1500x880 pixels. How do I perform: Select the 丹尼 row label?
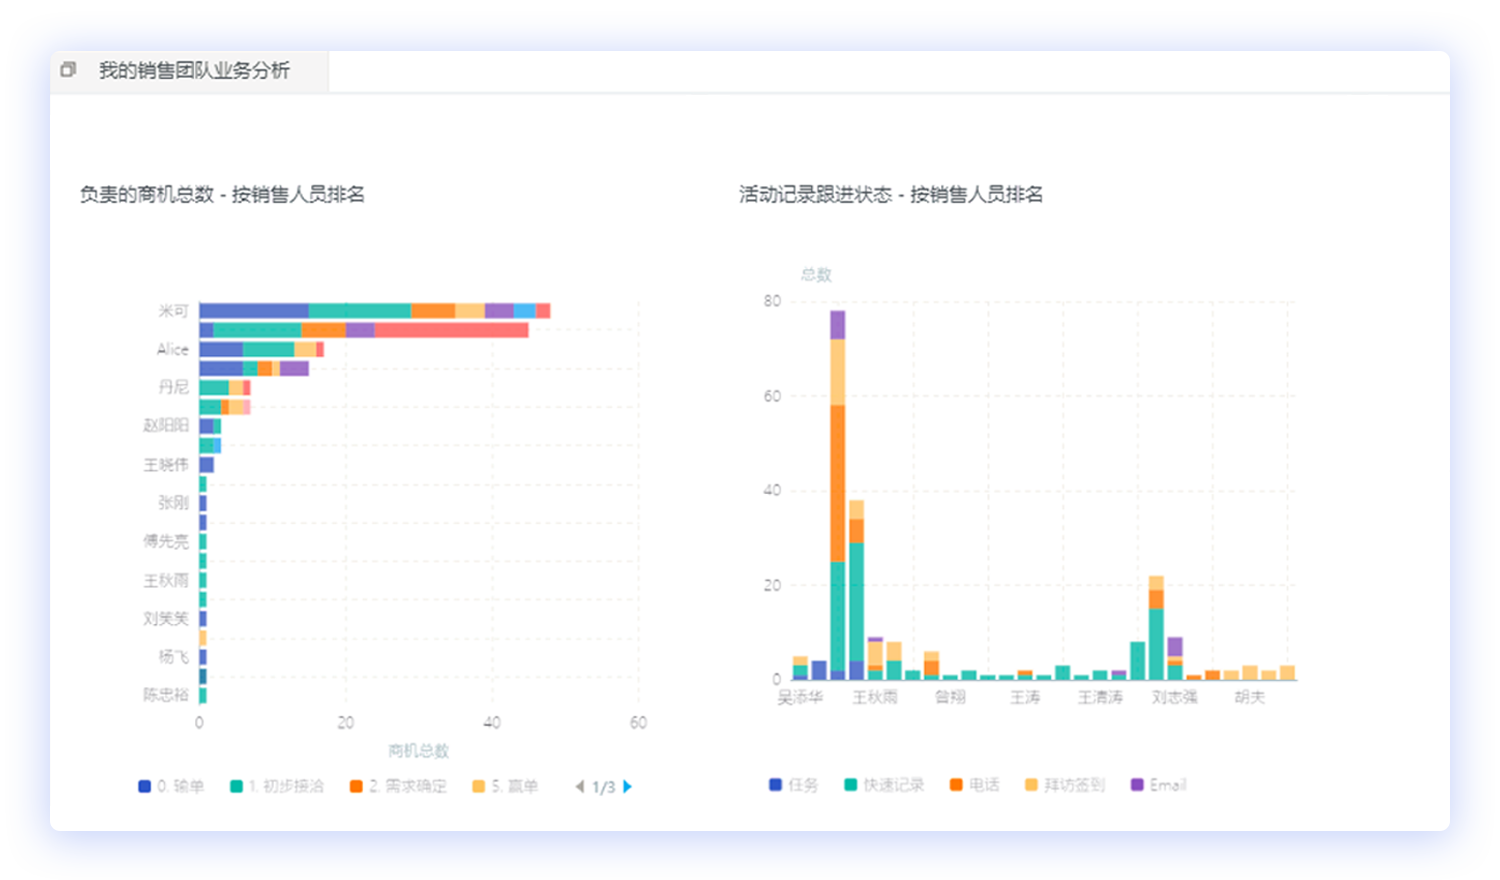(x=173, y=387)
